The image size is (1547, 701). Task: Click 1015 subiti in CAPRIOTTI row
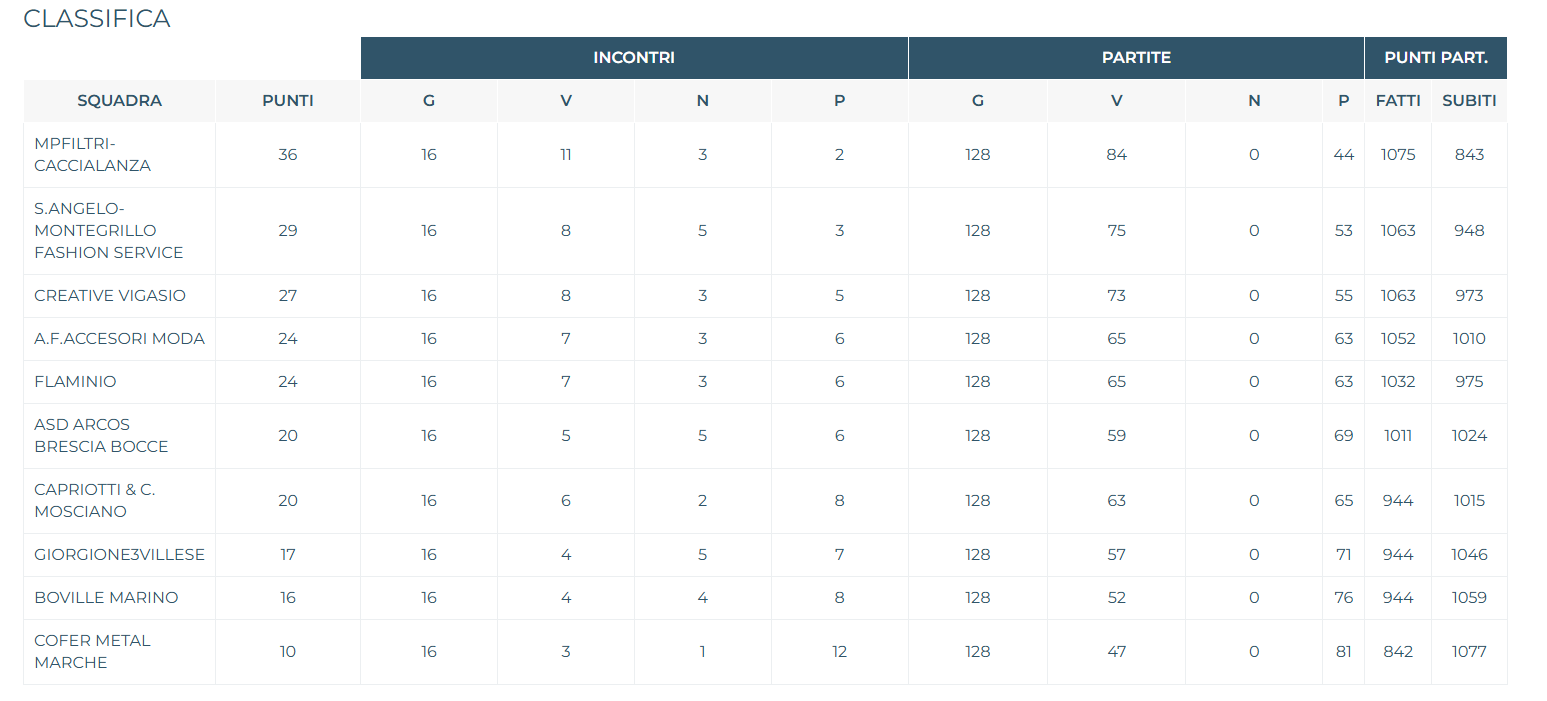(1469, 501)
